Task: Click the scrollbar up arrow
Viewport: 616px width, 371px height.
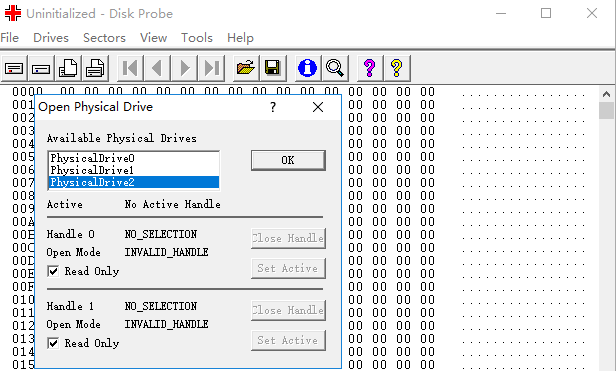Action: coord(606,94)
